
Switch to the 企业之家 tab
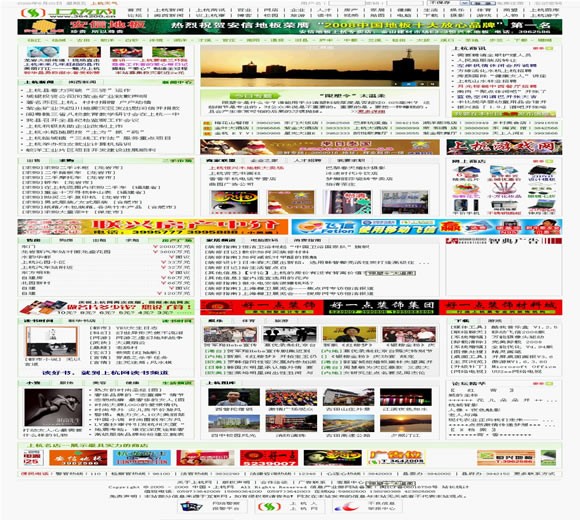tap(264, 161)
